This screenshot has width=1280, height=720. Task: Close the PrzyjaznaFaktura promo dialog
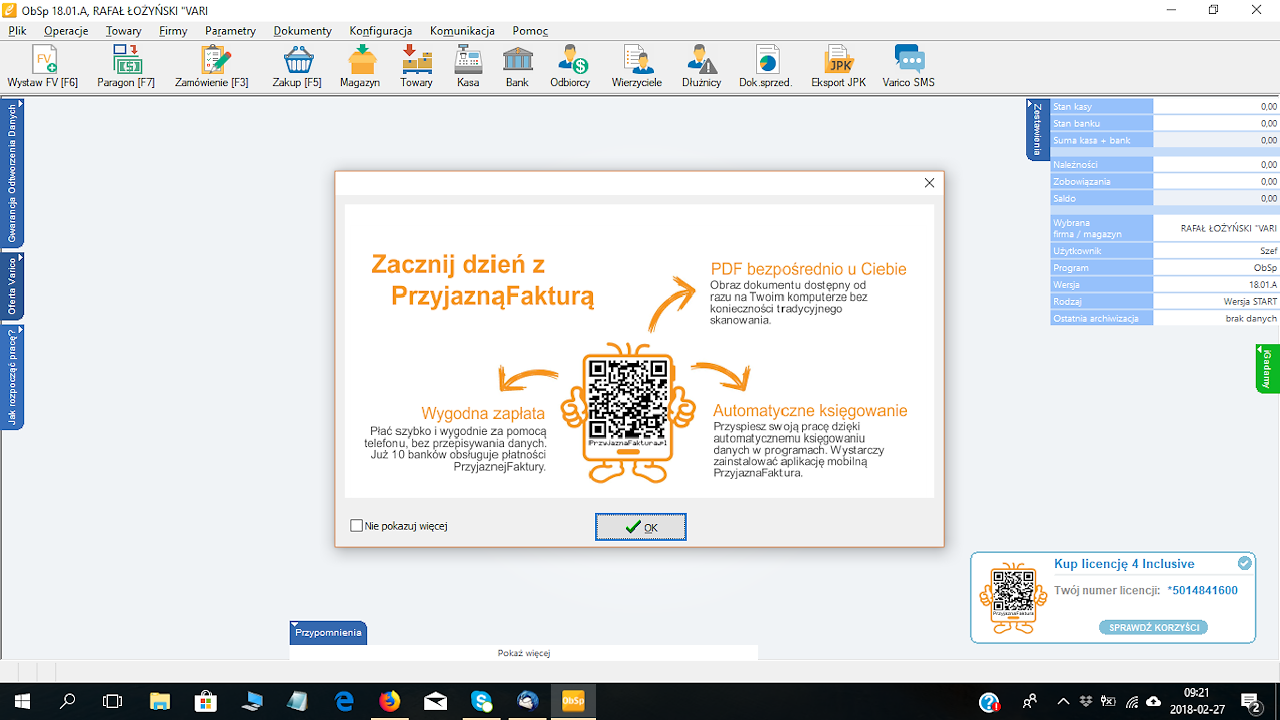pos(929,183)
